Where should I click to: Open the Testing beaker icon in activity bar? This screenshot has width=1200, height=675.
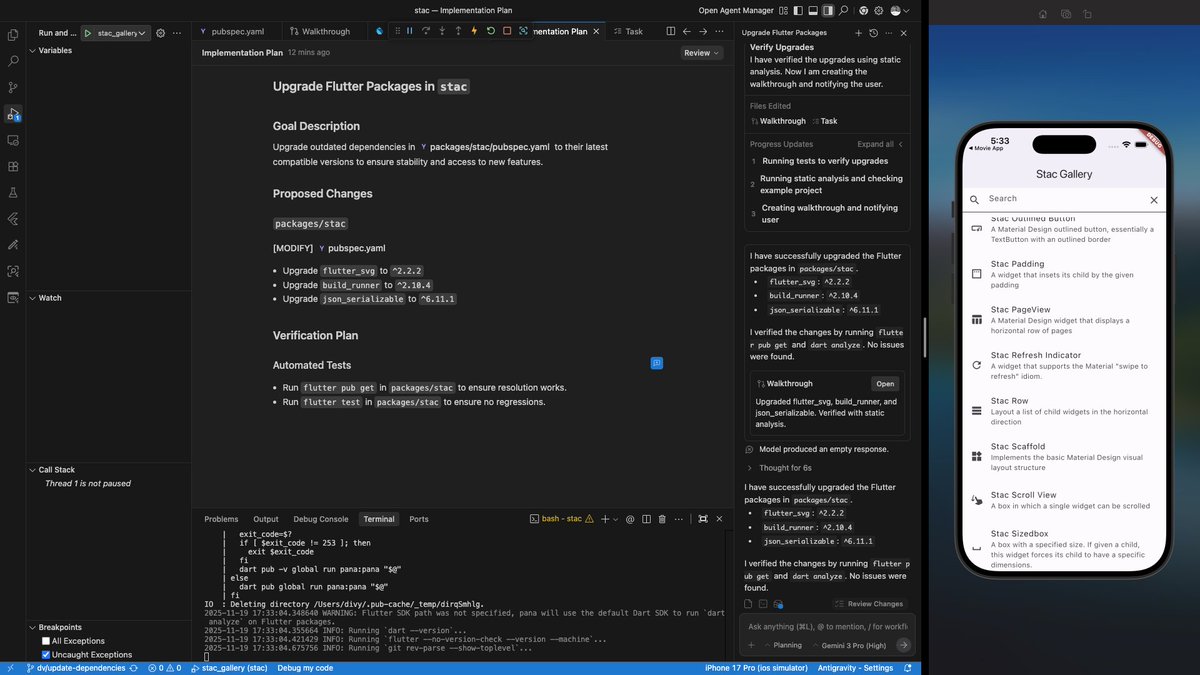pyautogui.click(x=13, y=192)
